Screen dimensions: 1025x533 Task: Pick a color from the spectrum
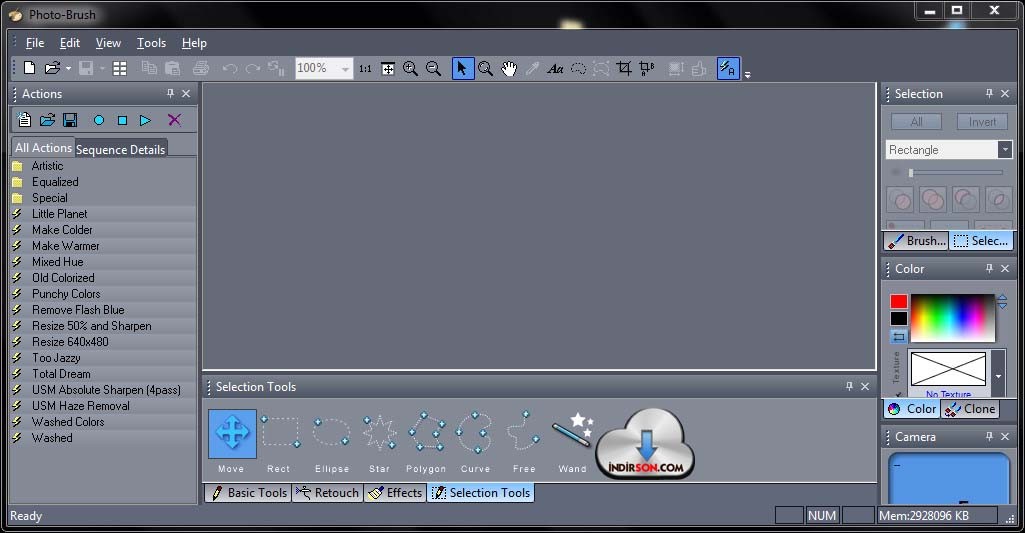[952, 318]
